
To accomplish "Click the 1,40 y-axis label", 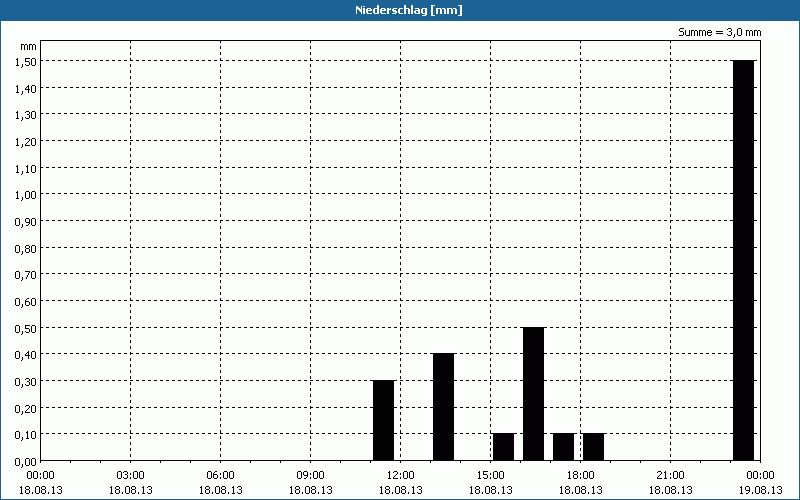I will tap(26, 88).
